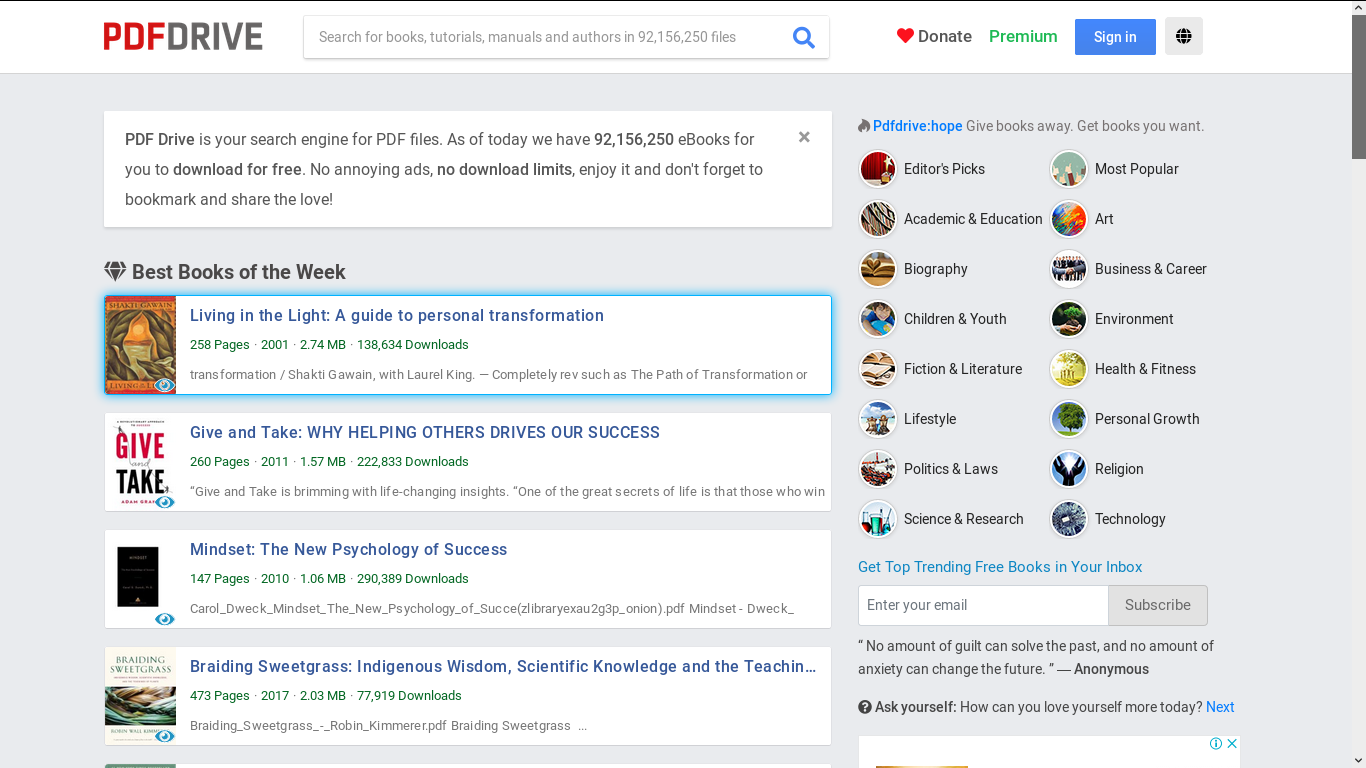Click the '473 Pages' text

(x=220, y=695)
